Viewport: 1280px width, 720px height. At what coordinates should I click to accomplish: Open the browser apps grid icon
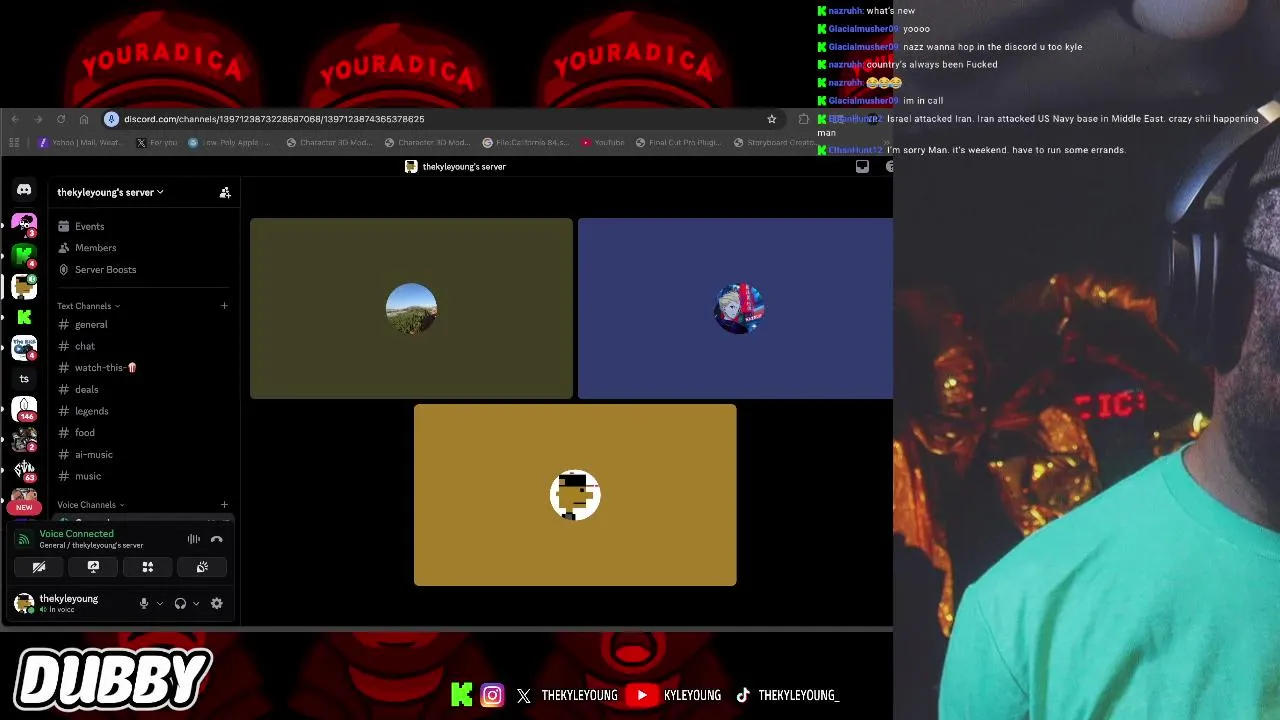[14, 143]
